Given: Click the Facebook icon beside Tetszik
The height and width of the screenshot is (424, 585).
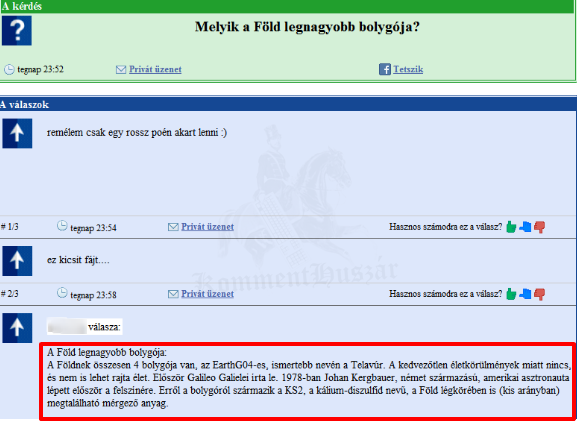Looking at the screenshot, I should [385, 69].
